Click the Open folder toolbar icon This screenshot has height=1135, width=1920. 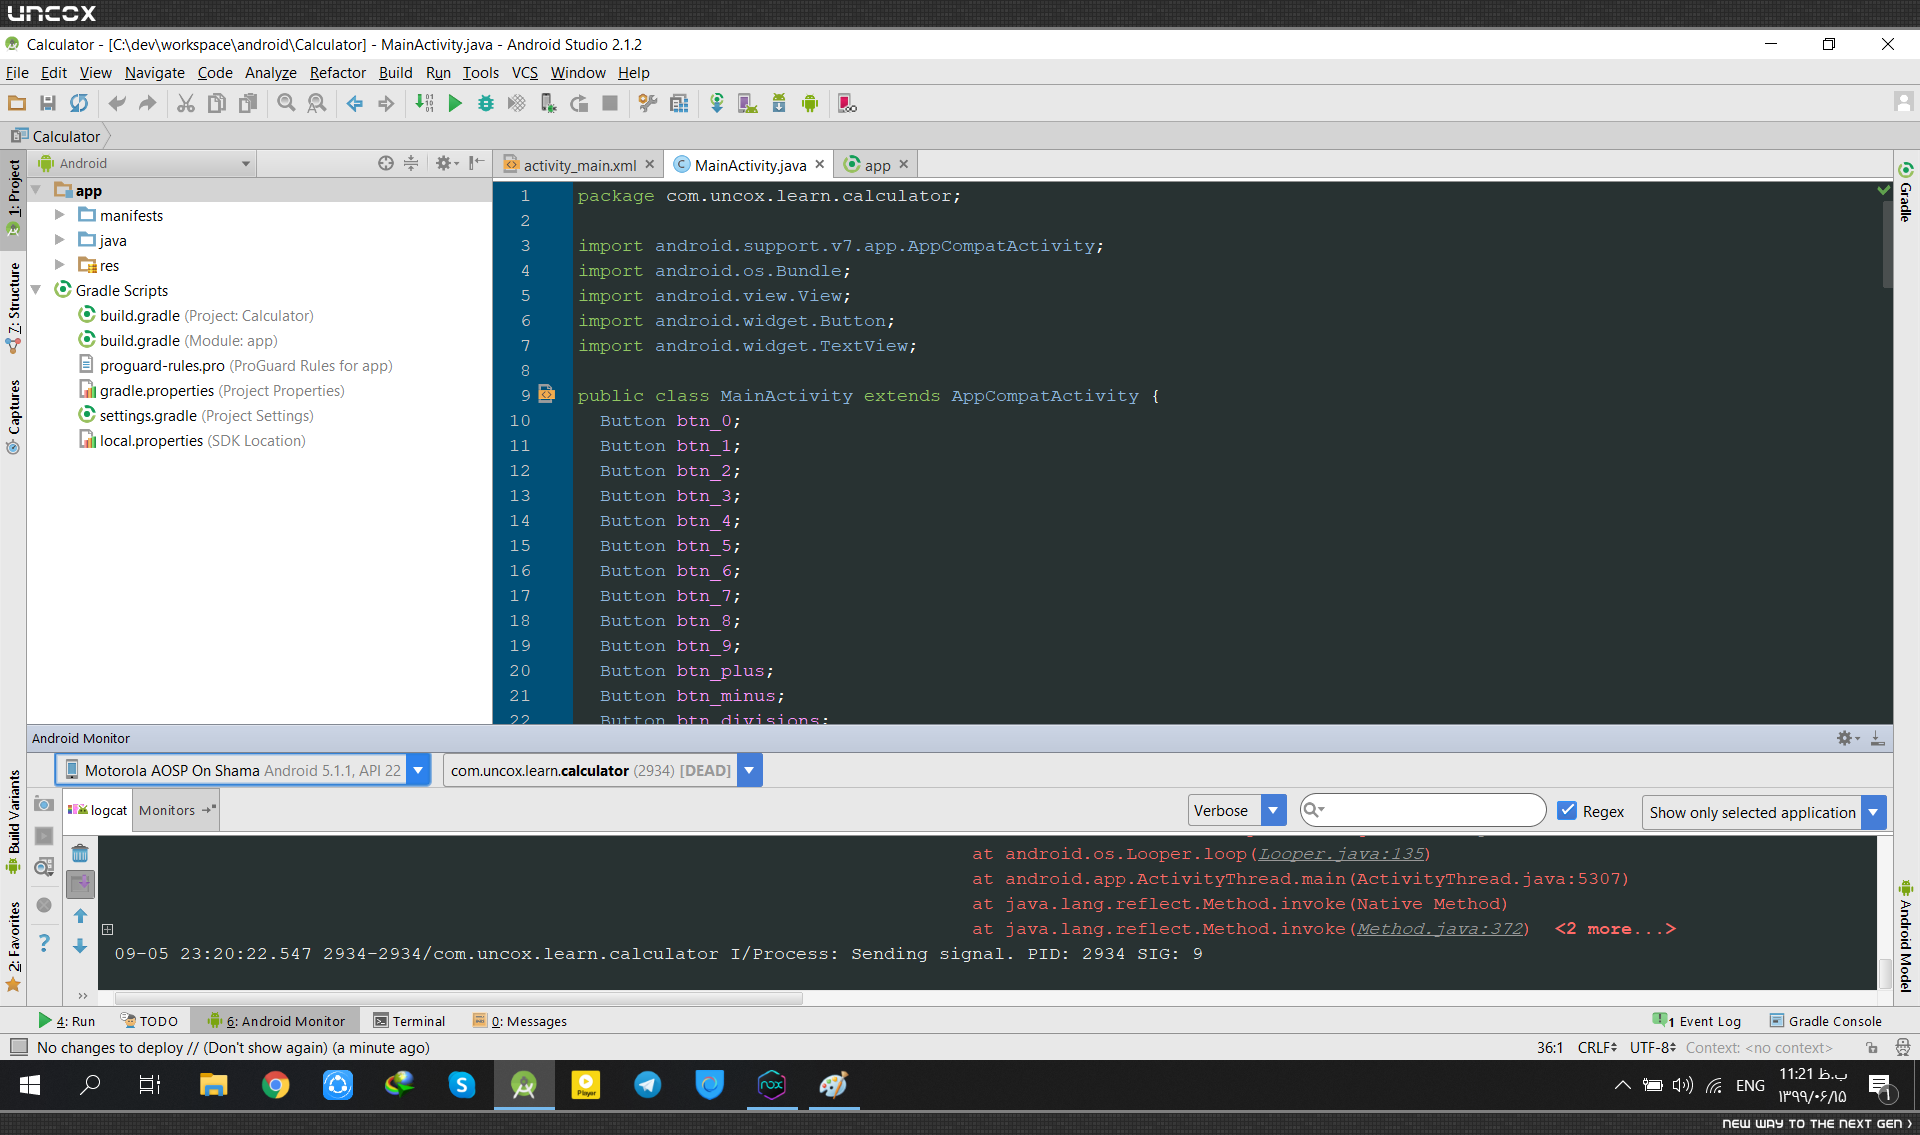pos(17,103)
